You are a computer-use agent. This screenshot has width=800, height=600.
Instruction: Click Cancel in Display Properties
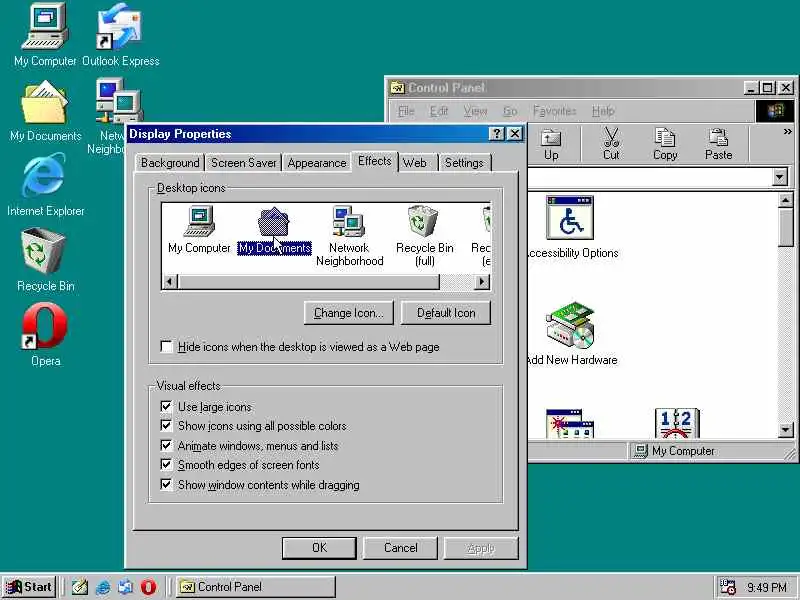pyautogui.click(x=401, y=547)
